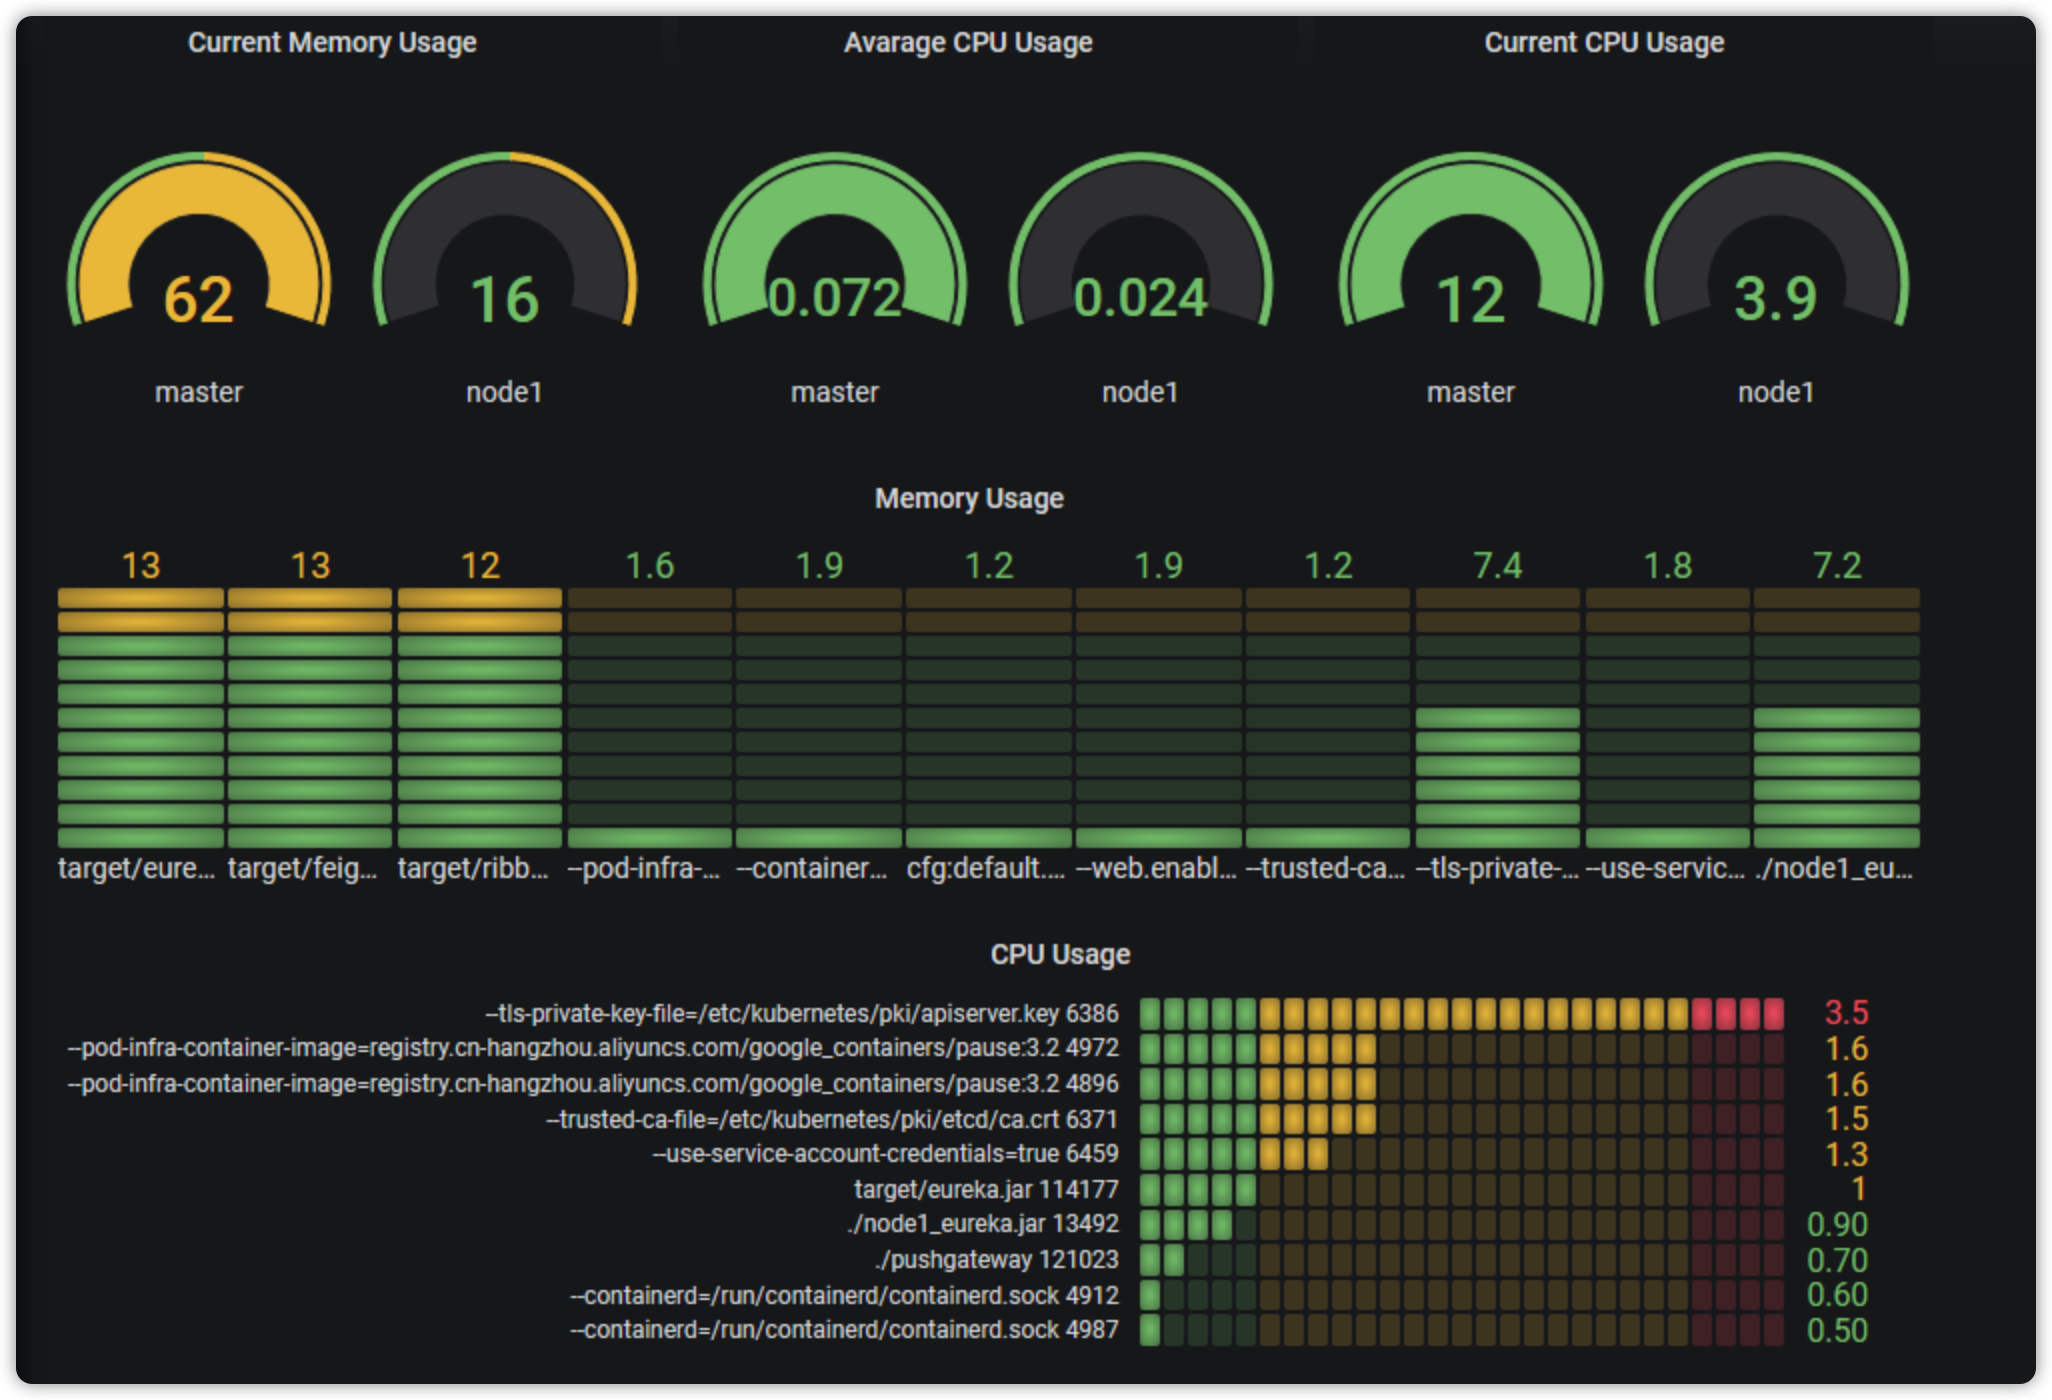Click the ./node1_eureka.jar 13492 label
Viewport: 2052px width, 1400px height.
(x=983, y=1224)
